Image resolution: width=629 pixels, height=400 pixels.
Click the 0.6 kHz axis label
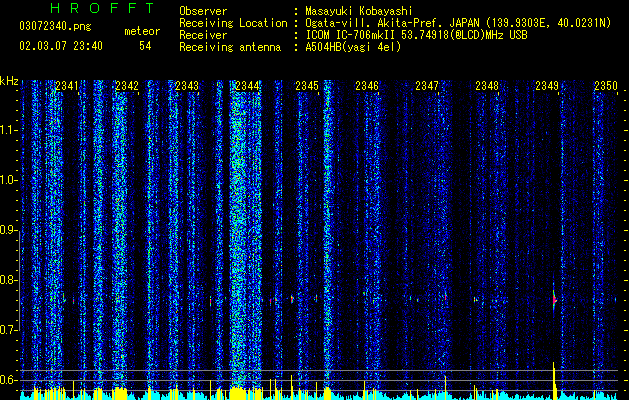pos(8,380)
